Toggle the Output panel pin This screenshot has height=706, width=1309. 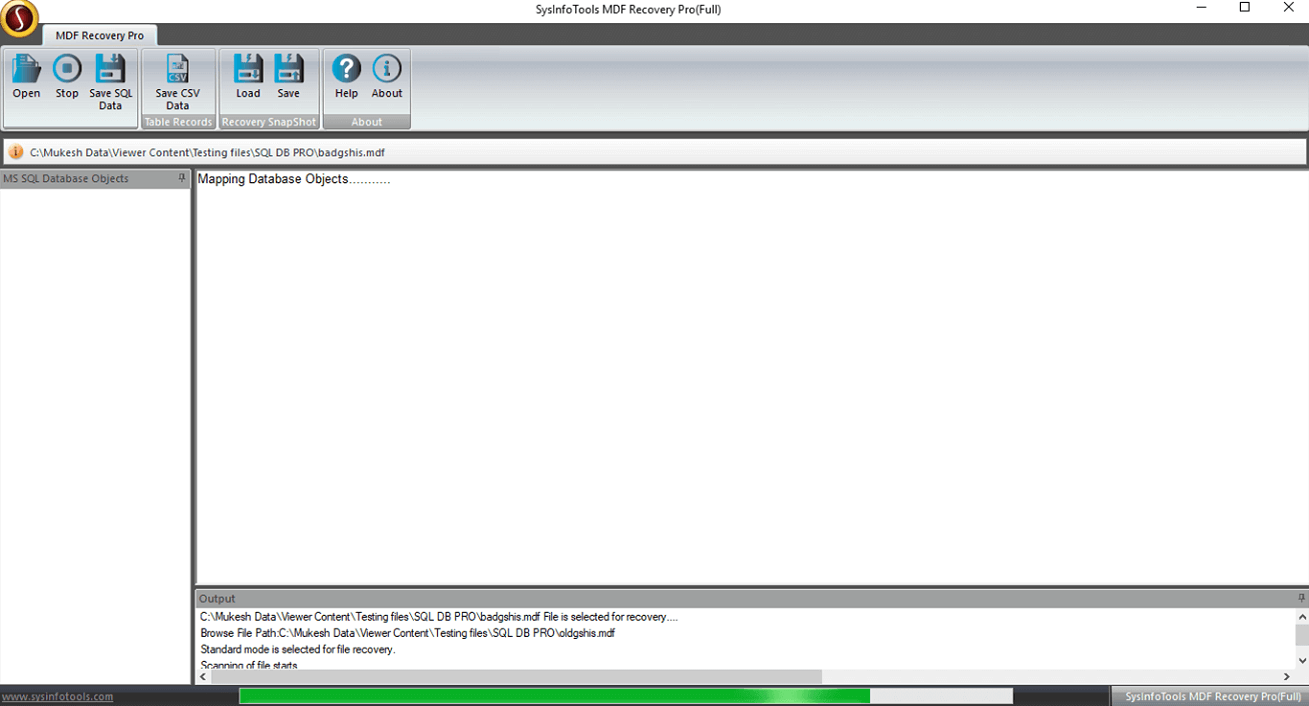[1301, 598]
